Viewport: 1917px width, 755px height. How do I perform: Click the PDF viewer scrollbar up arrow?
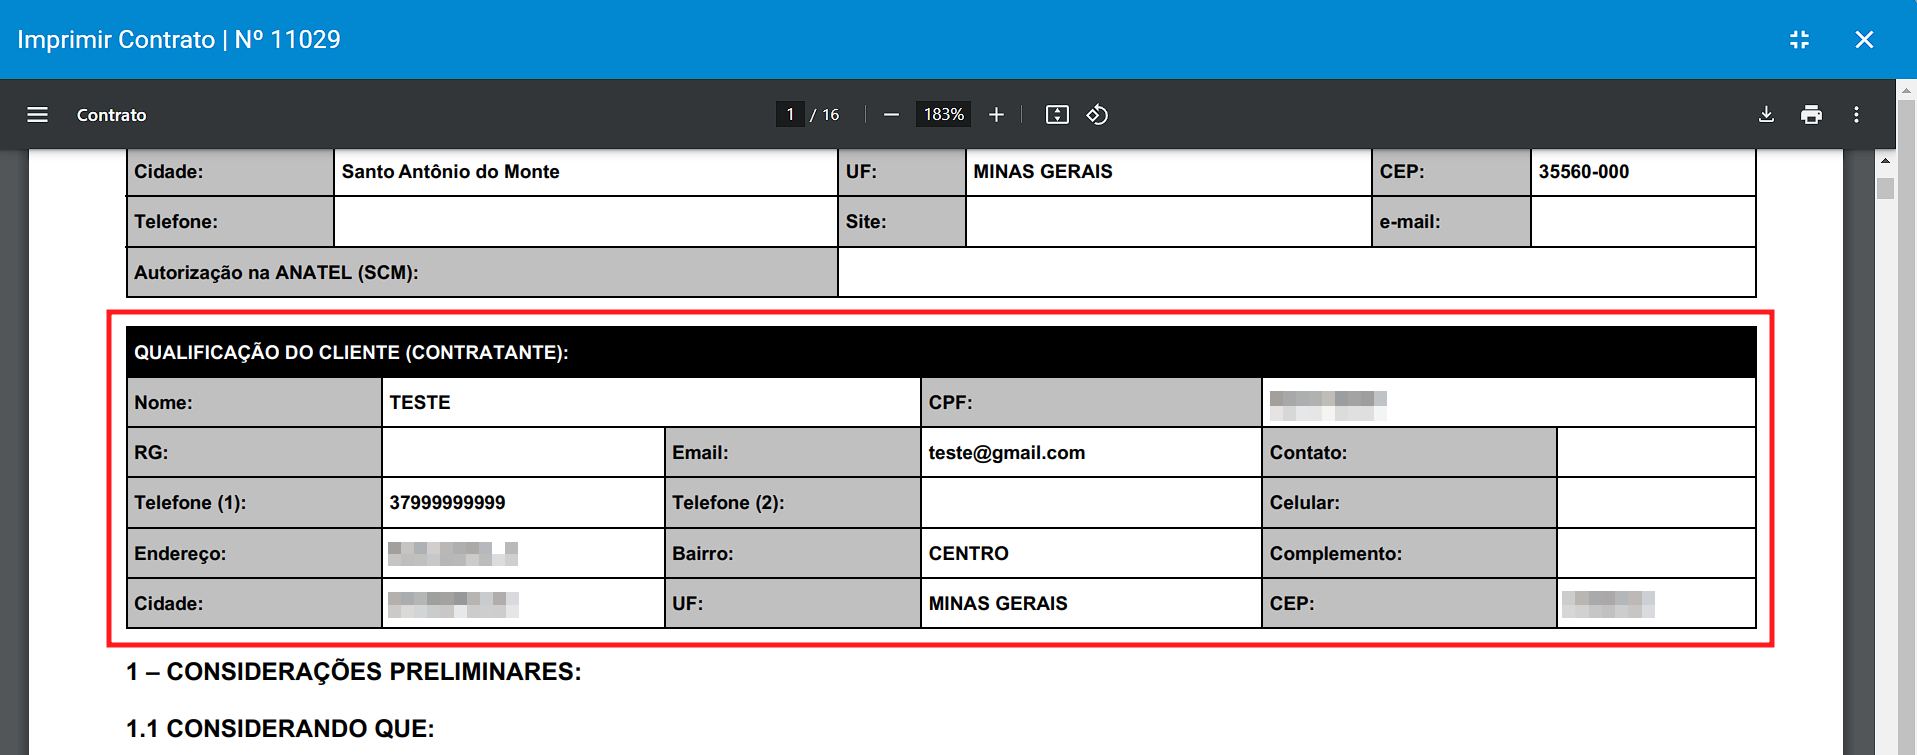[1885, 161]
